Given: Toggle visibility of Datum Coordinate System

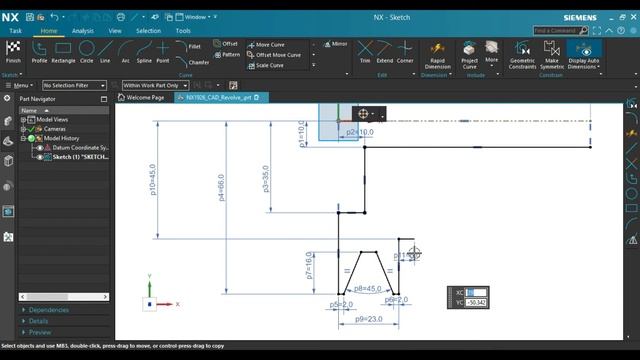Looking at the screenshot, I should 40,148.
